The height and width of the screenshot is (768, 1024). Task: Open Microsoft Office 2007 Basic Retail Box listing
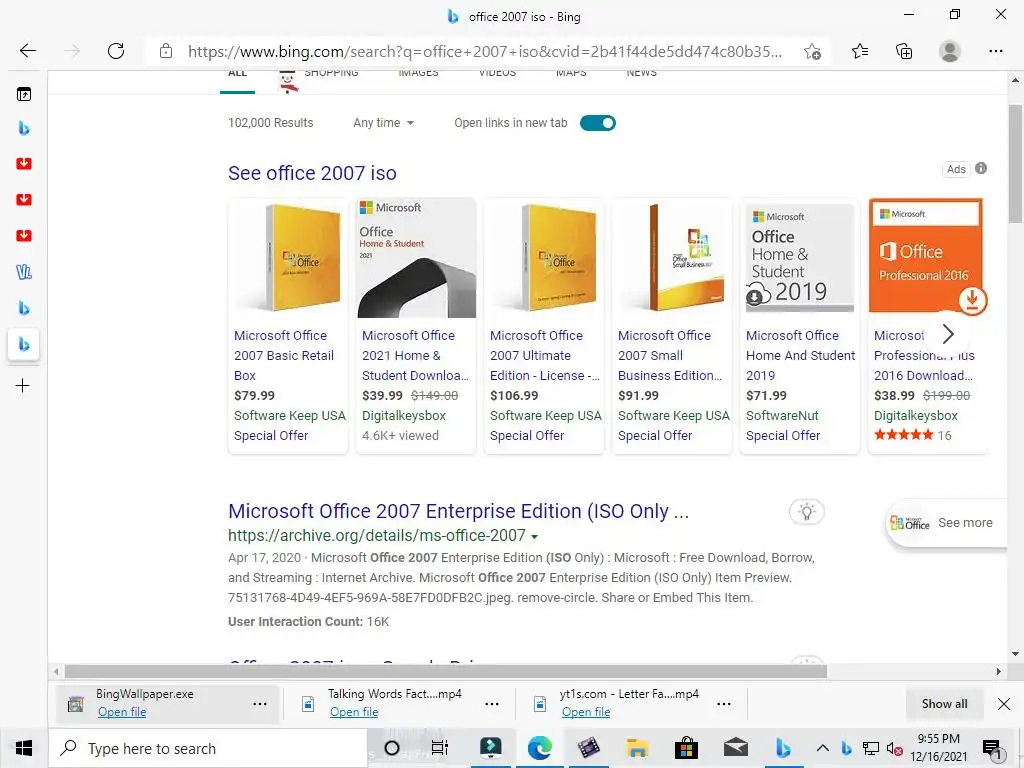coord(284,355)
